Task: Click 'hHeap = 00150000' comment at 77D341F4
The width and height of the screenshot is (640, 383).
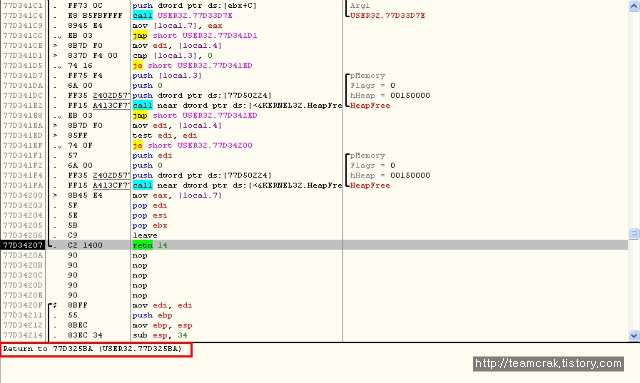Action: pyautogui.click(x=390, y=176)
